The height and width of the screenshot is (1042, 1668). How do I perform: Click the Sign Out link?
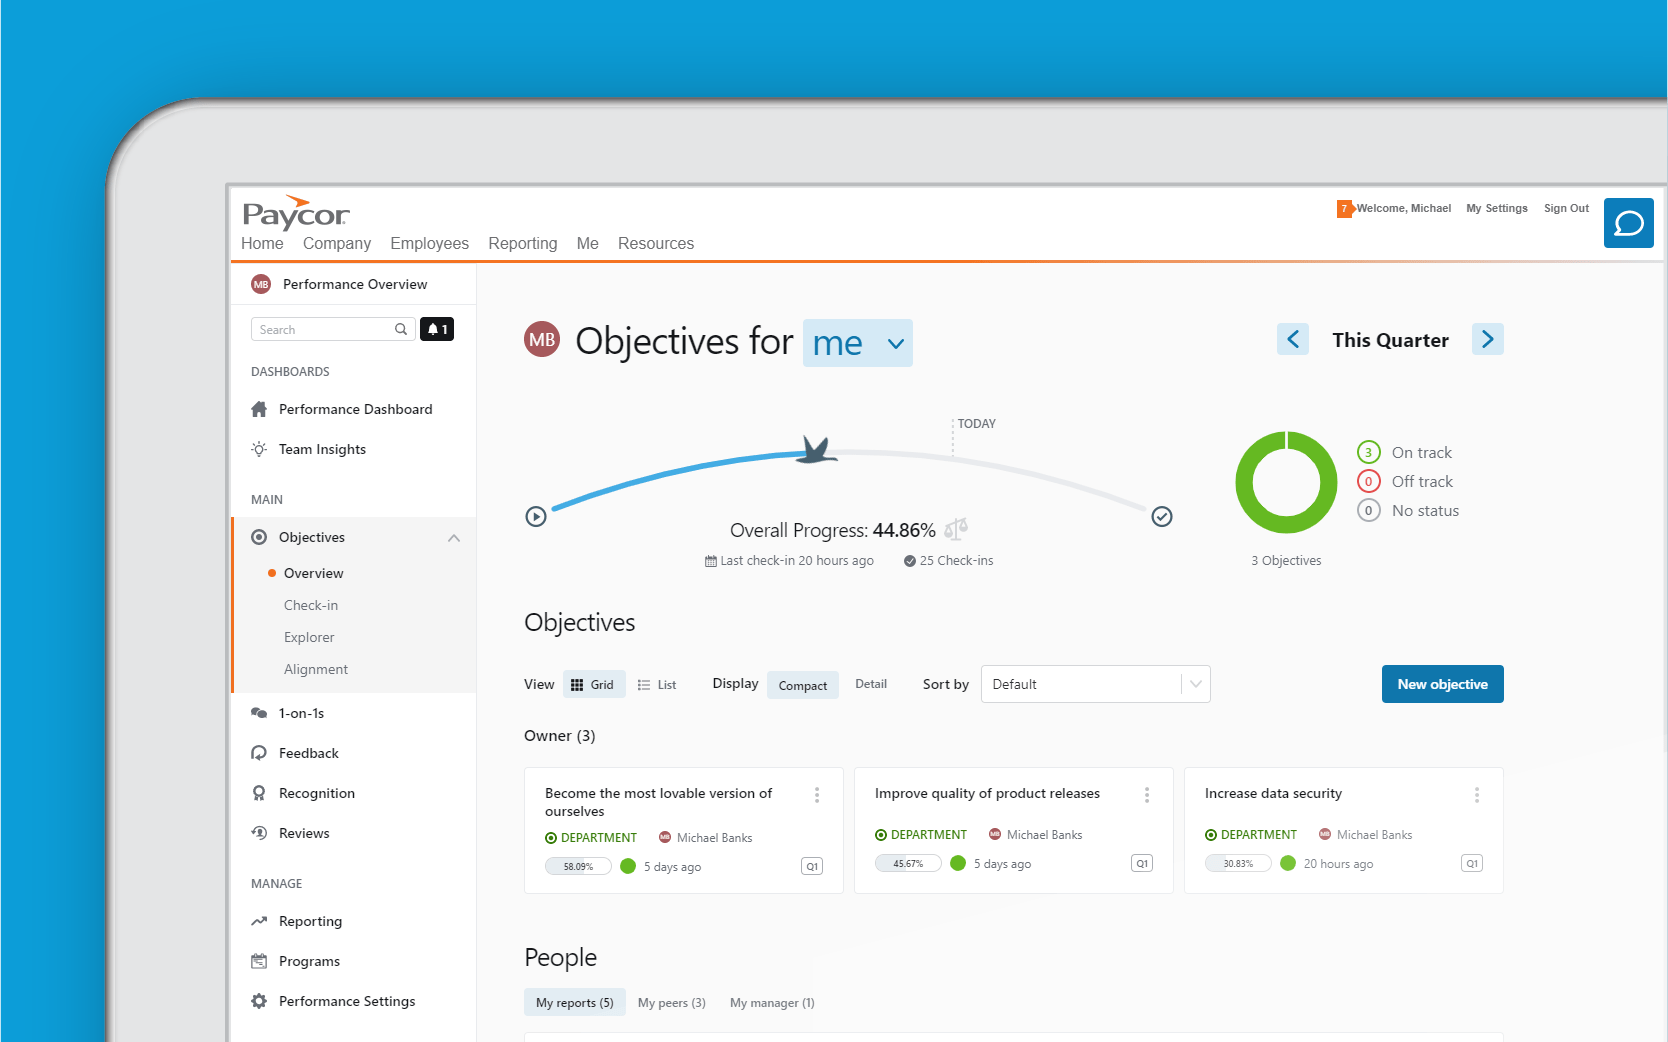(1566, 208)
